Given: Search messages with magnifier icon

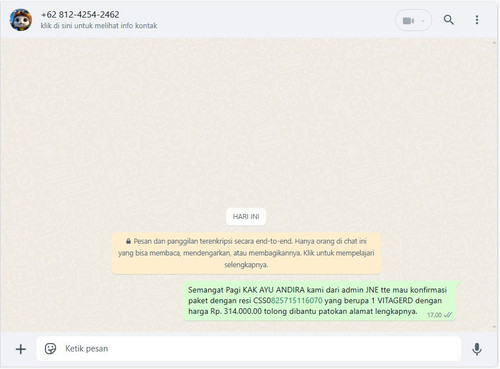Looking at the screenshot, I should tap(449, 20).
